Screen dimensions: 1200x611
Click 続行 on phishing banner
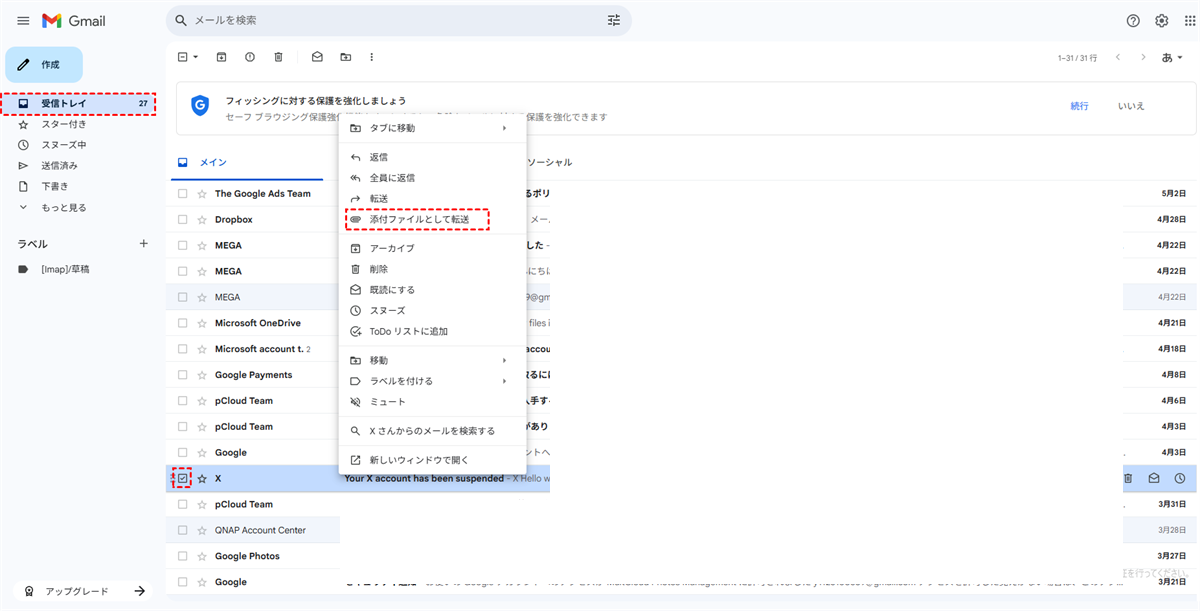click(1079, 106)
